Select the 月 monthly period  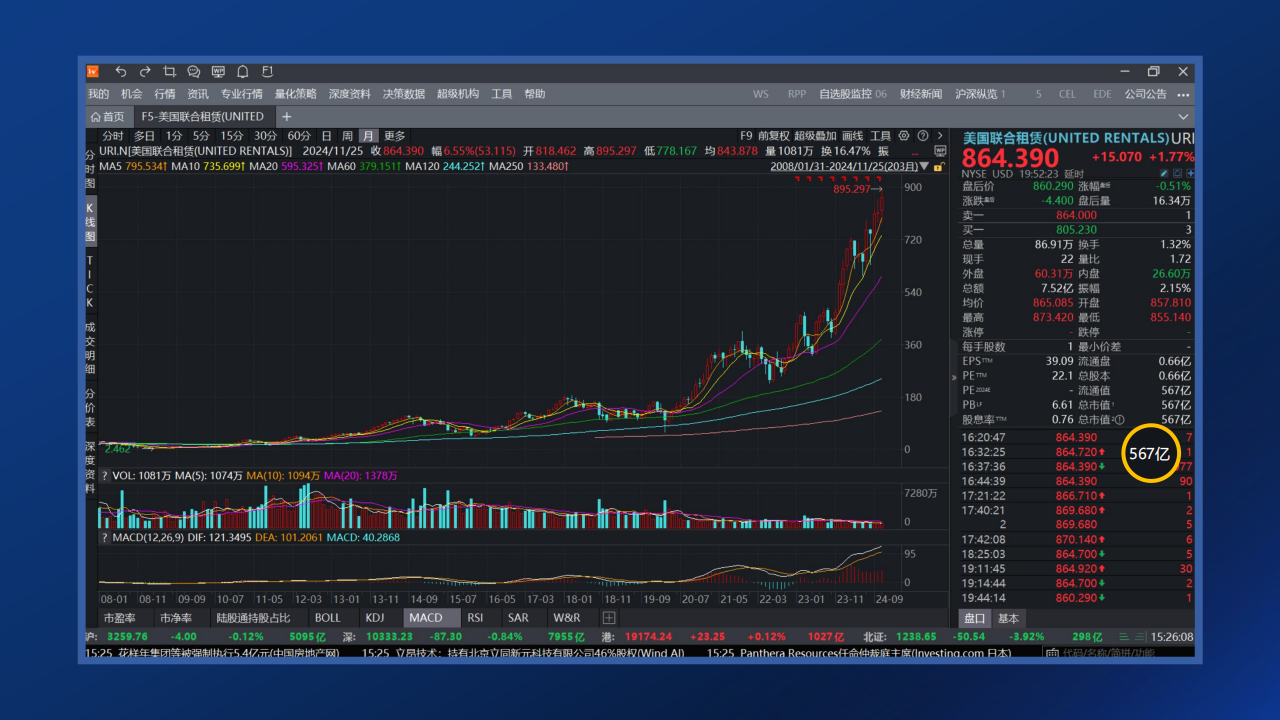(368, 136)
